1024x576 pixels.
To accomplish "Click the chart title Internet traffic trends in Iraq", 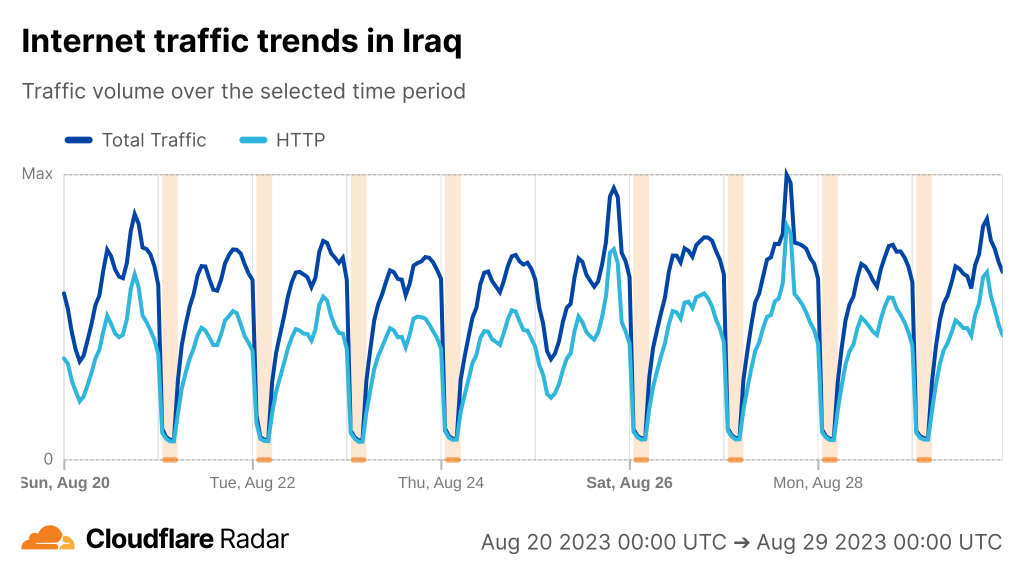I will (241, 42).
